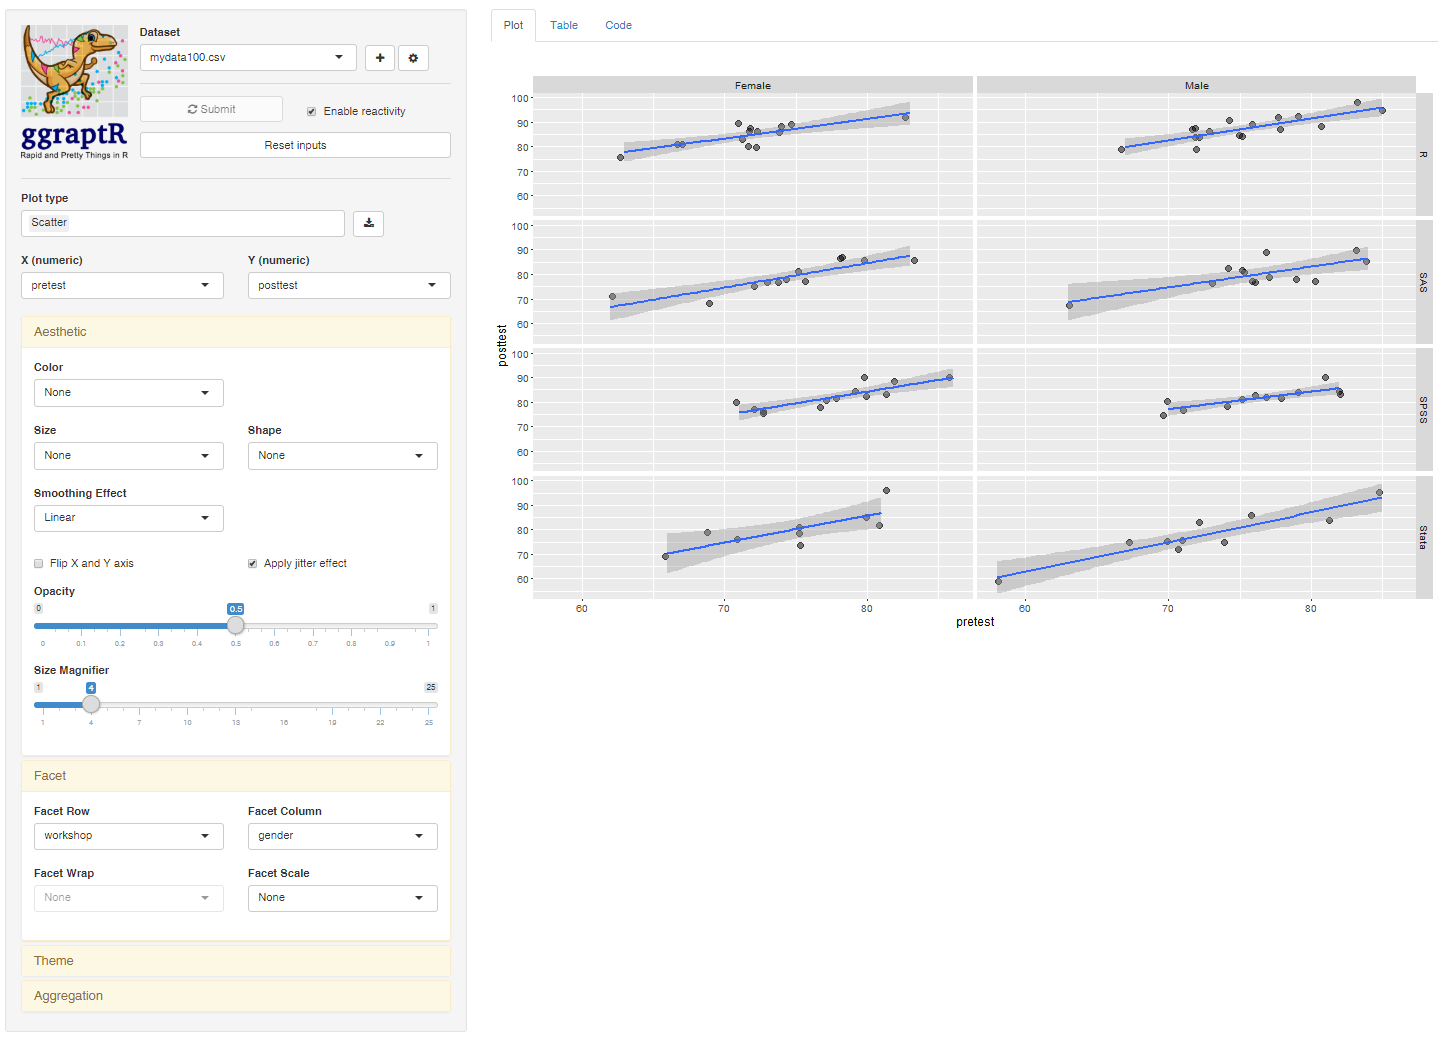Enable Flip X and Y axis
Viewport: 1443px width, 1045px height.
coord(38,563)
